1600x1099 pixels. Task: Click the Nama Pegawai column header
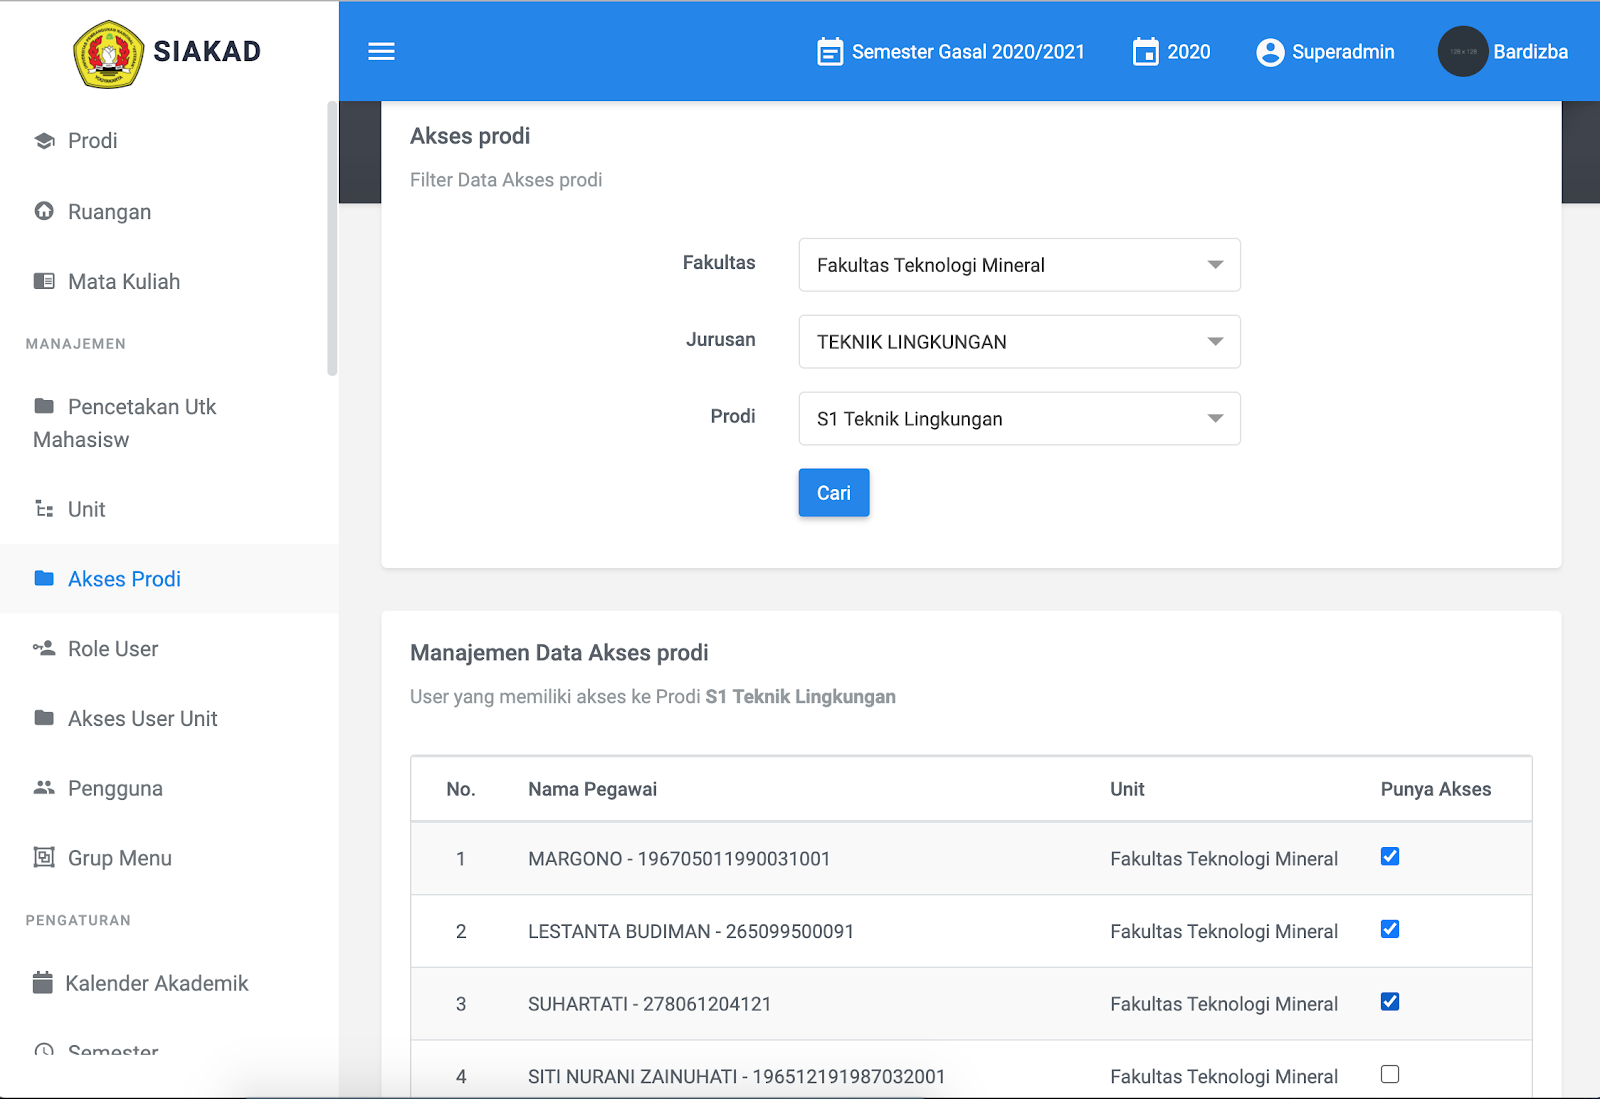coord(593,789)
